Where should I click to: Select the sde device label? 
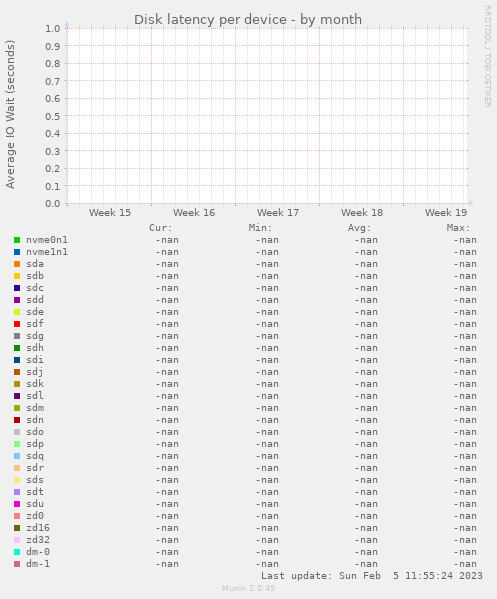point(35,312)
